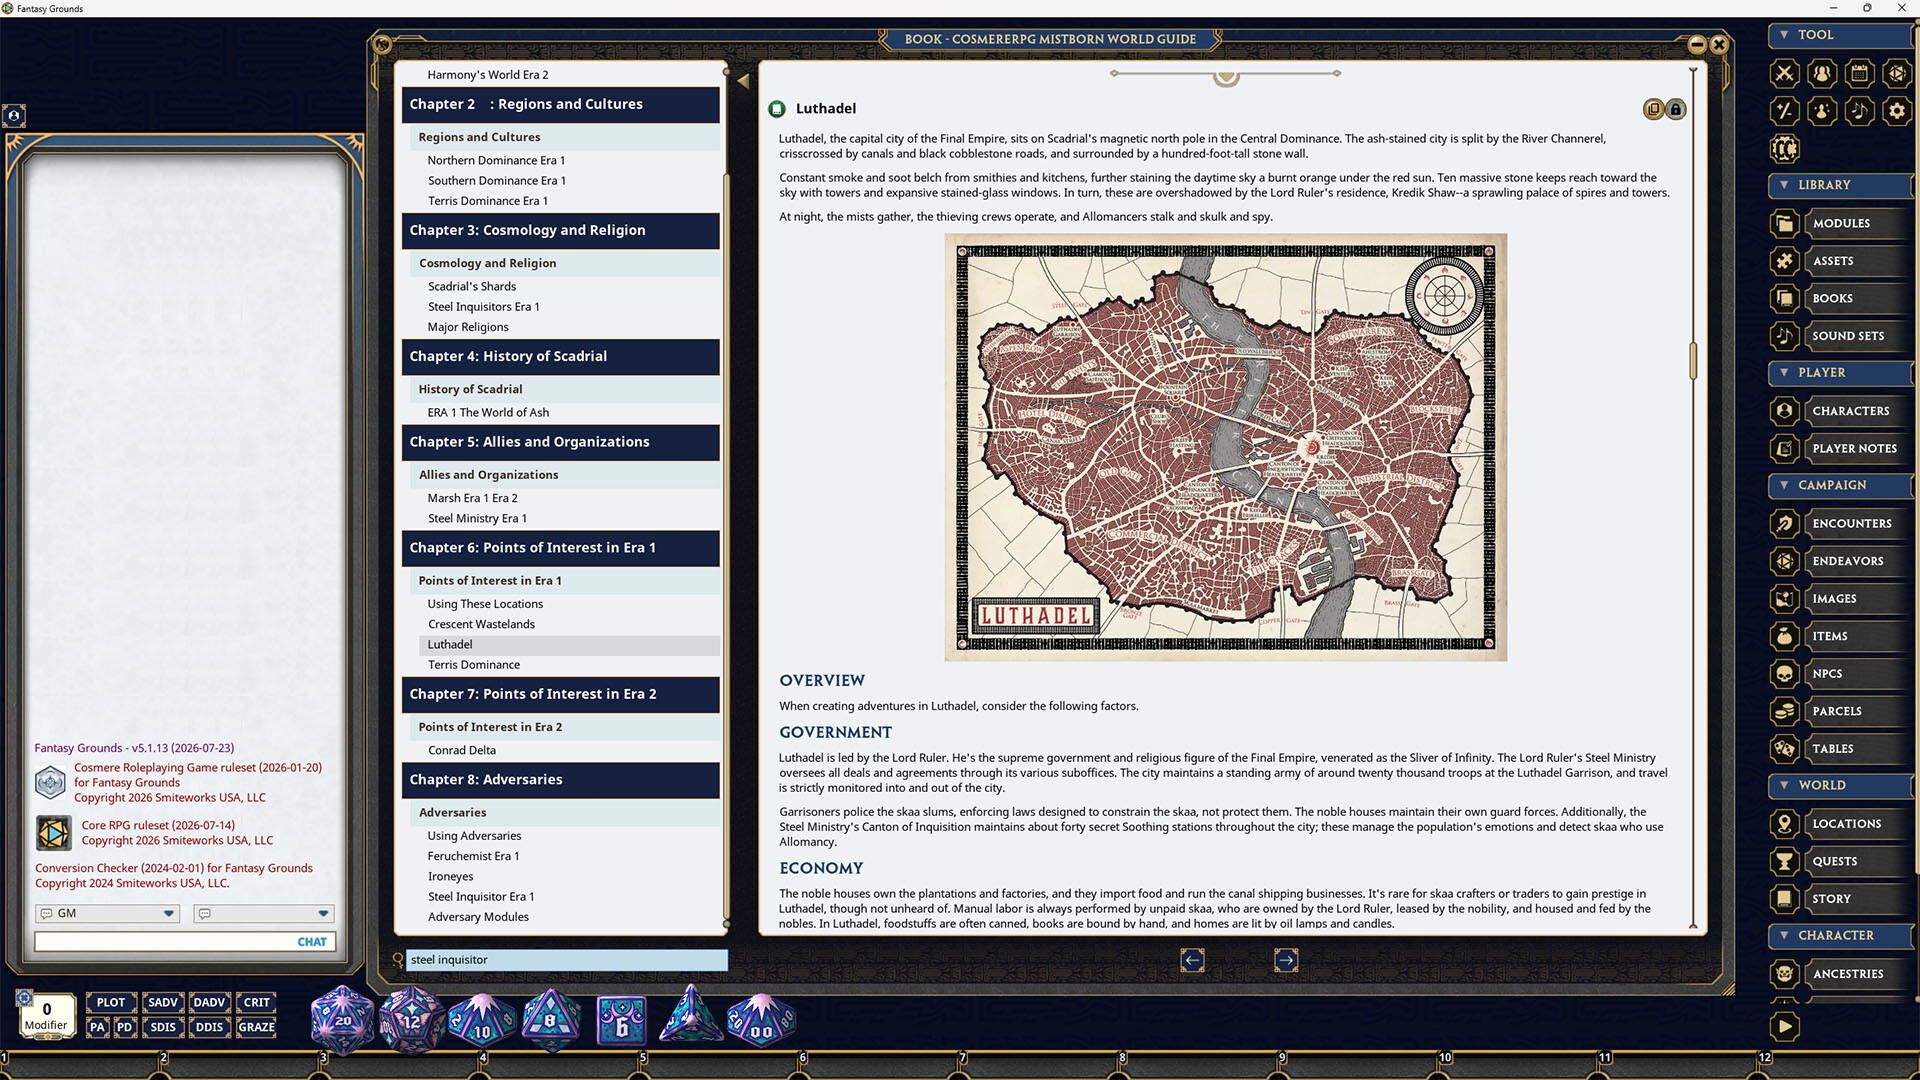Viewport: 1920px width, 1080px height.
Task: Open the CC conversion checker tool icon
Action: [1784, 149]
